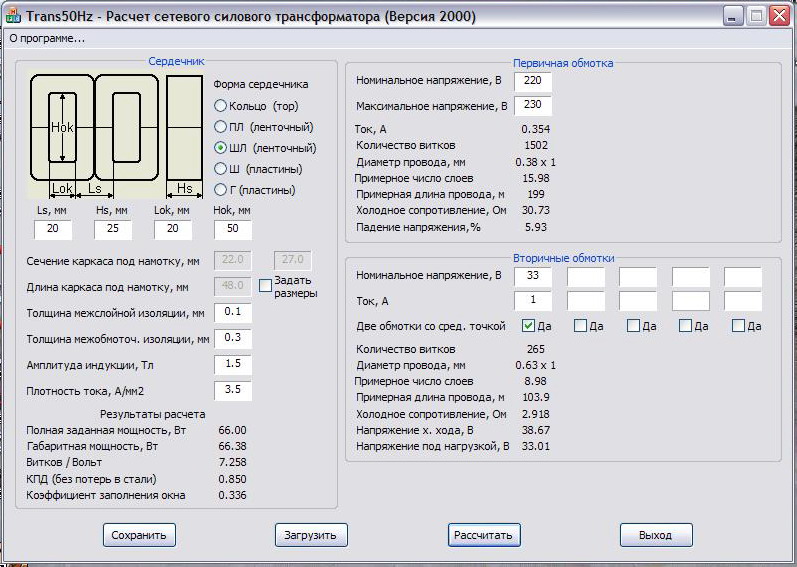Select the 'ПЛ (ленточный)' core shape

point(220,127)
